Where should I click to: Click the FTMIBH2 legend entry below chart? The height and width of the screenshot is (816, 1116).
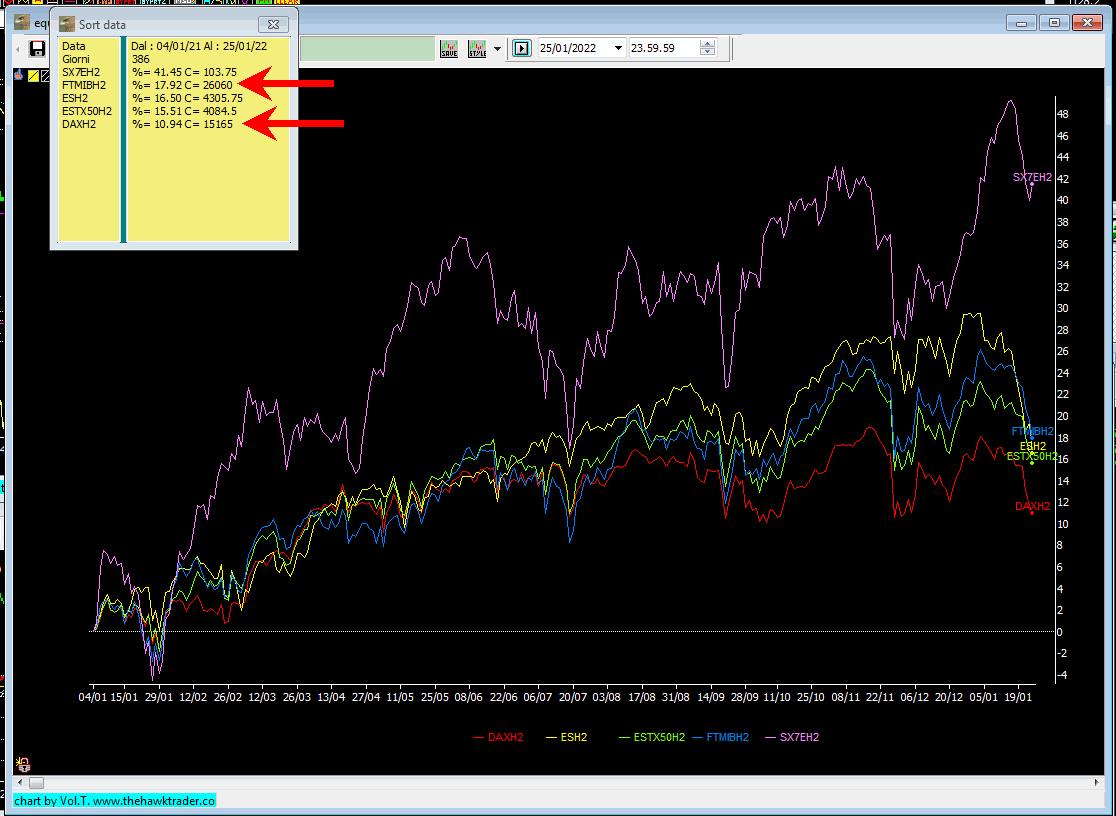coord(720,737)
